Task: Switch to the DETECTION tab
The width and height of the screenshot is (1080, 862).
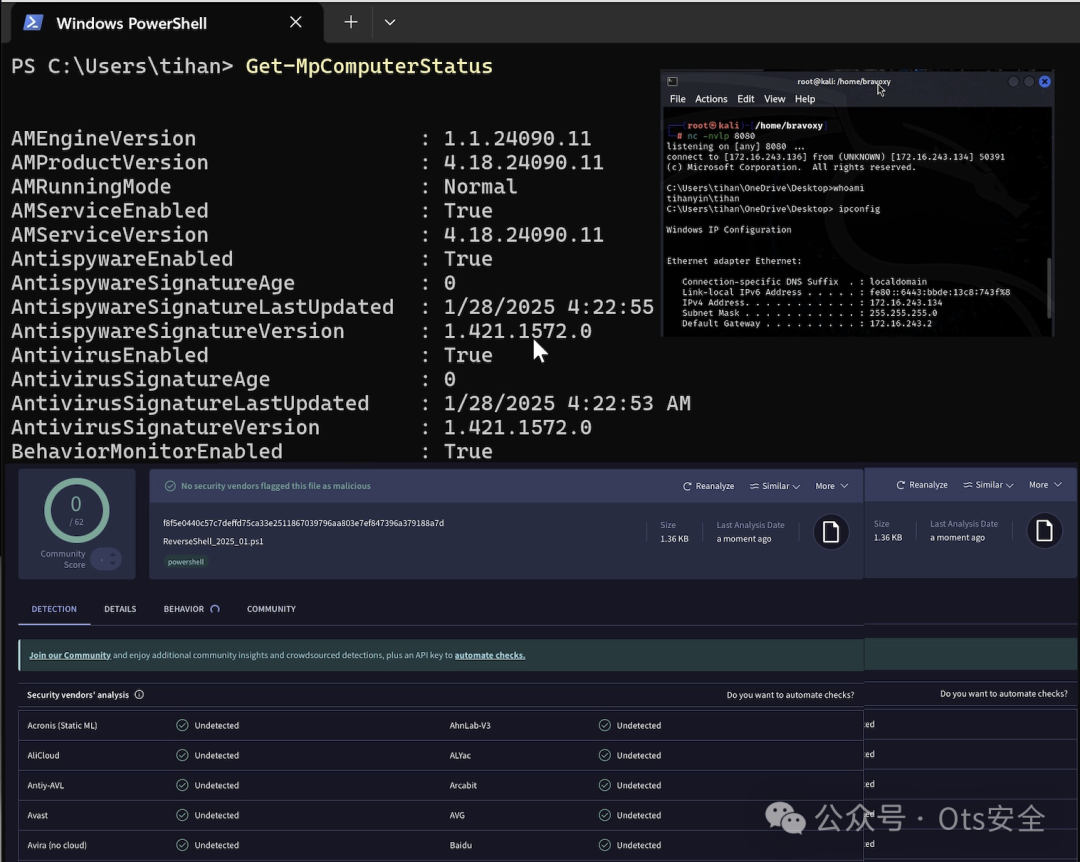Action: [54, 609]
